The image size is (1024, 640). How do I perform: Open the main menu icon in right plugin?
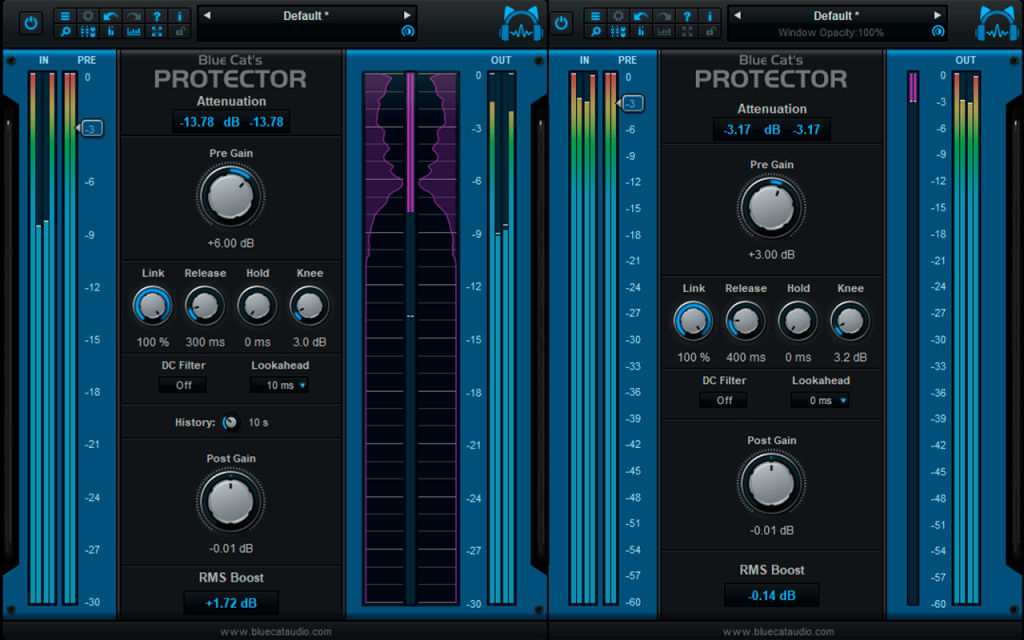click(x=595, y=16)
